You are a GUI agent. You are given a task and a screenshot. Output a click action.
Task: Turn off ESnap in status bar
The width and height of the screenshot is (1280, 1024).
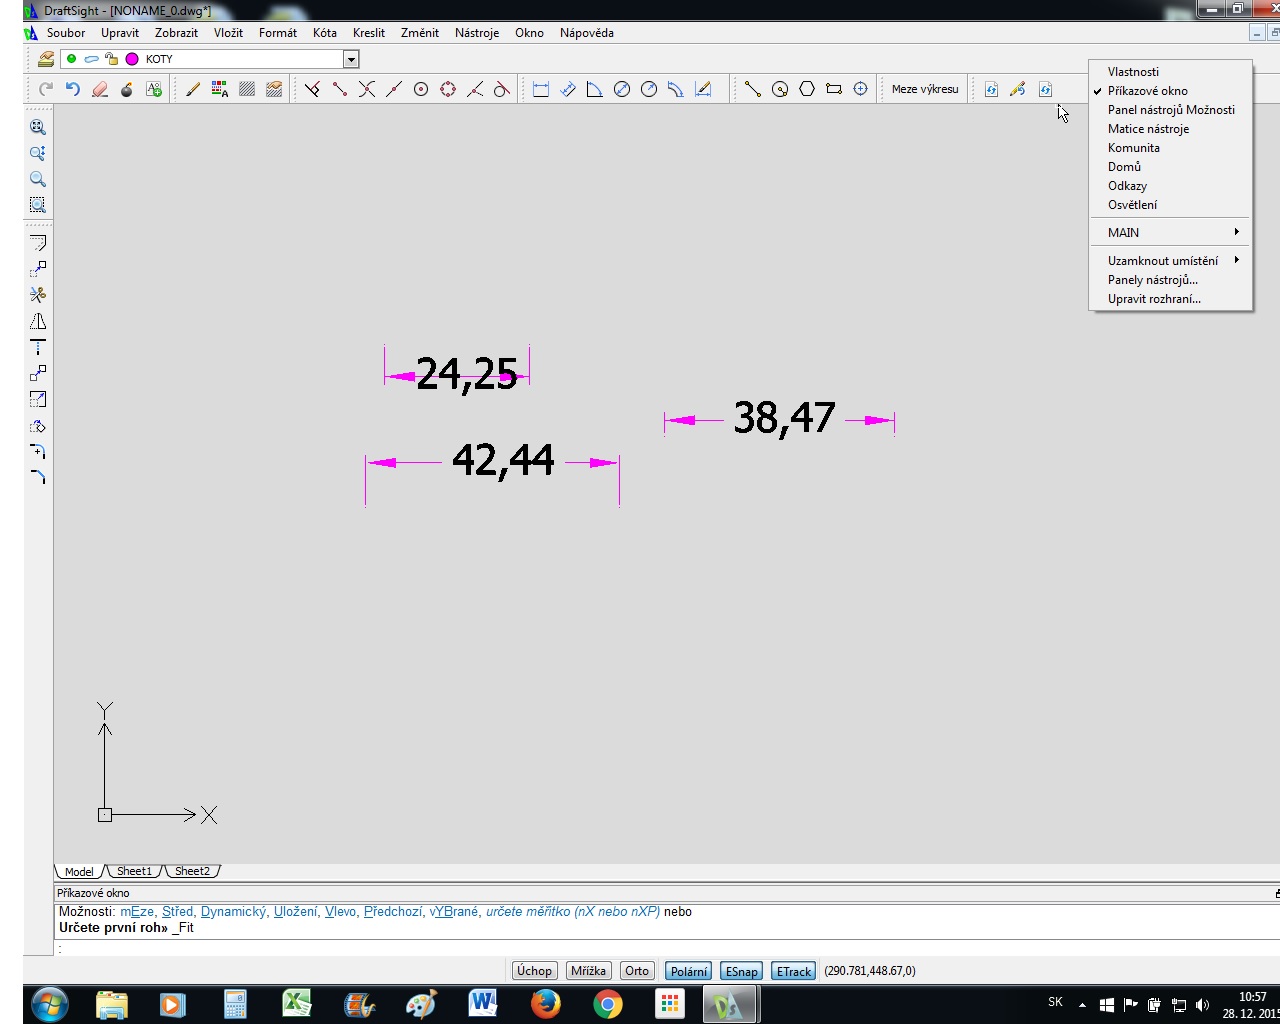(741, 971)
